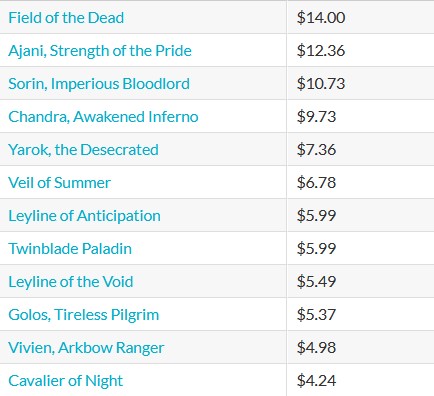Open the Field of the Dead link

[x=66, y=18]
